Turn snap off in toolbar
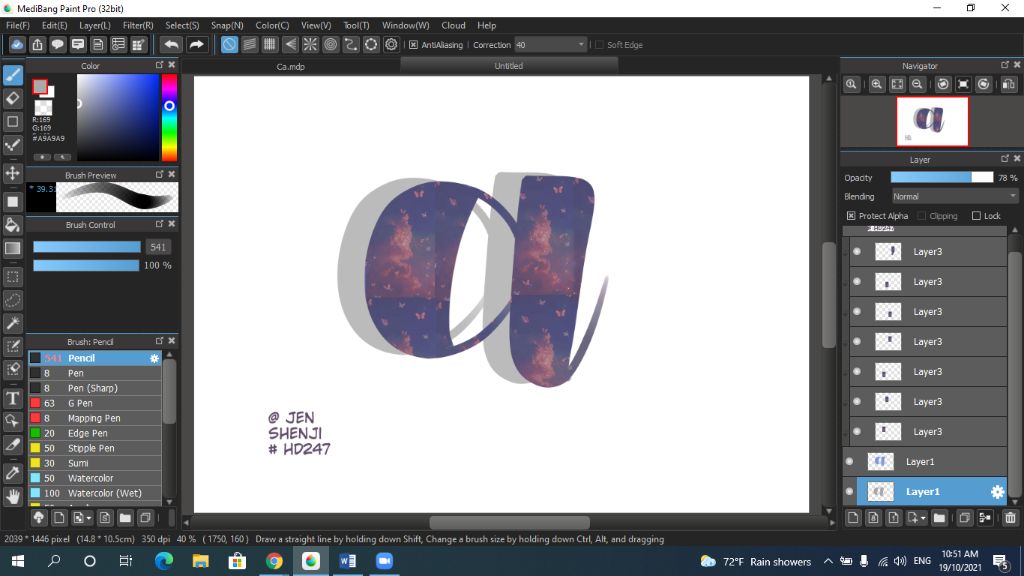 click(229, 44)
